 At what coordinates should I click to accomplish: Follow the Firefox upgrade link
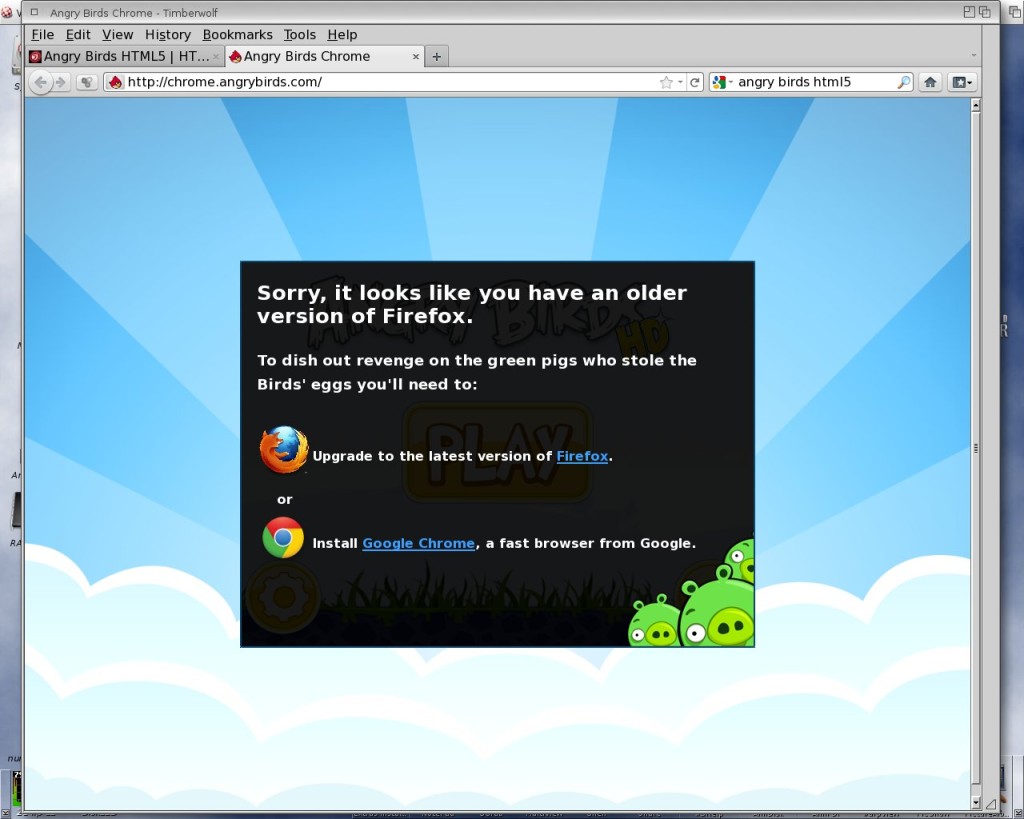(x=582, y=456)
